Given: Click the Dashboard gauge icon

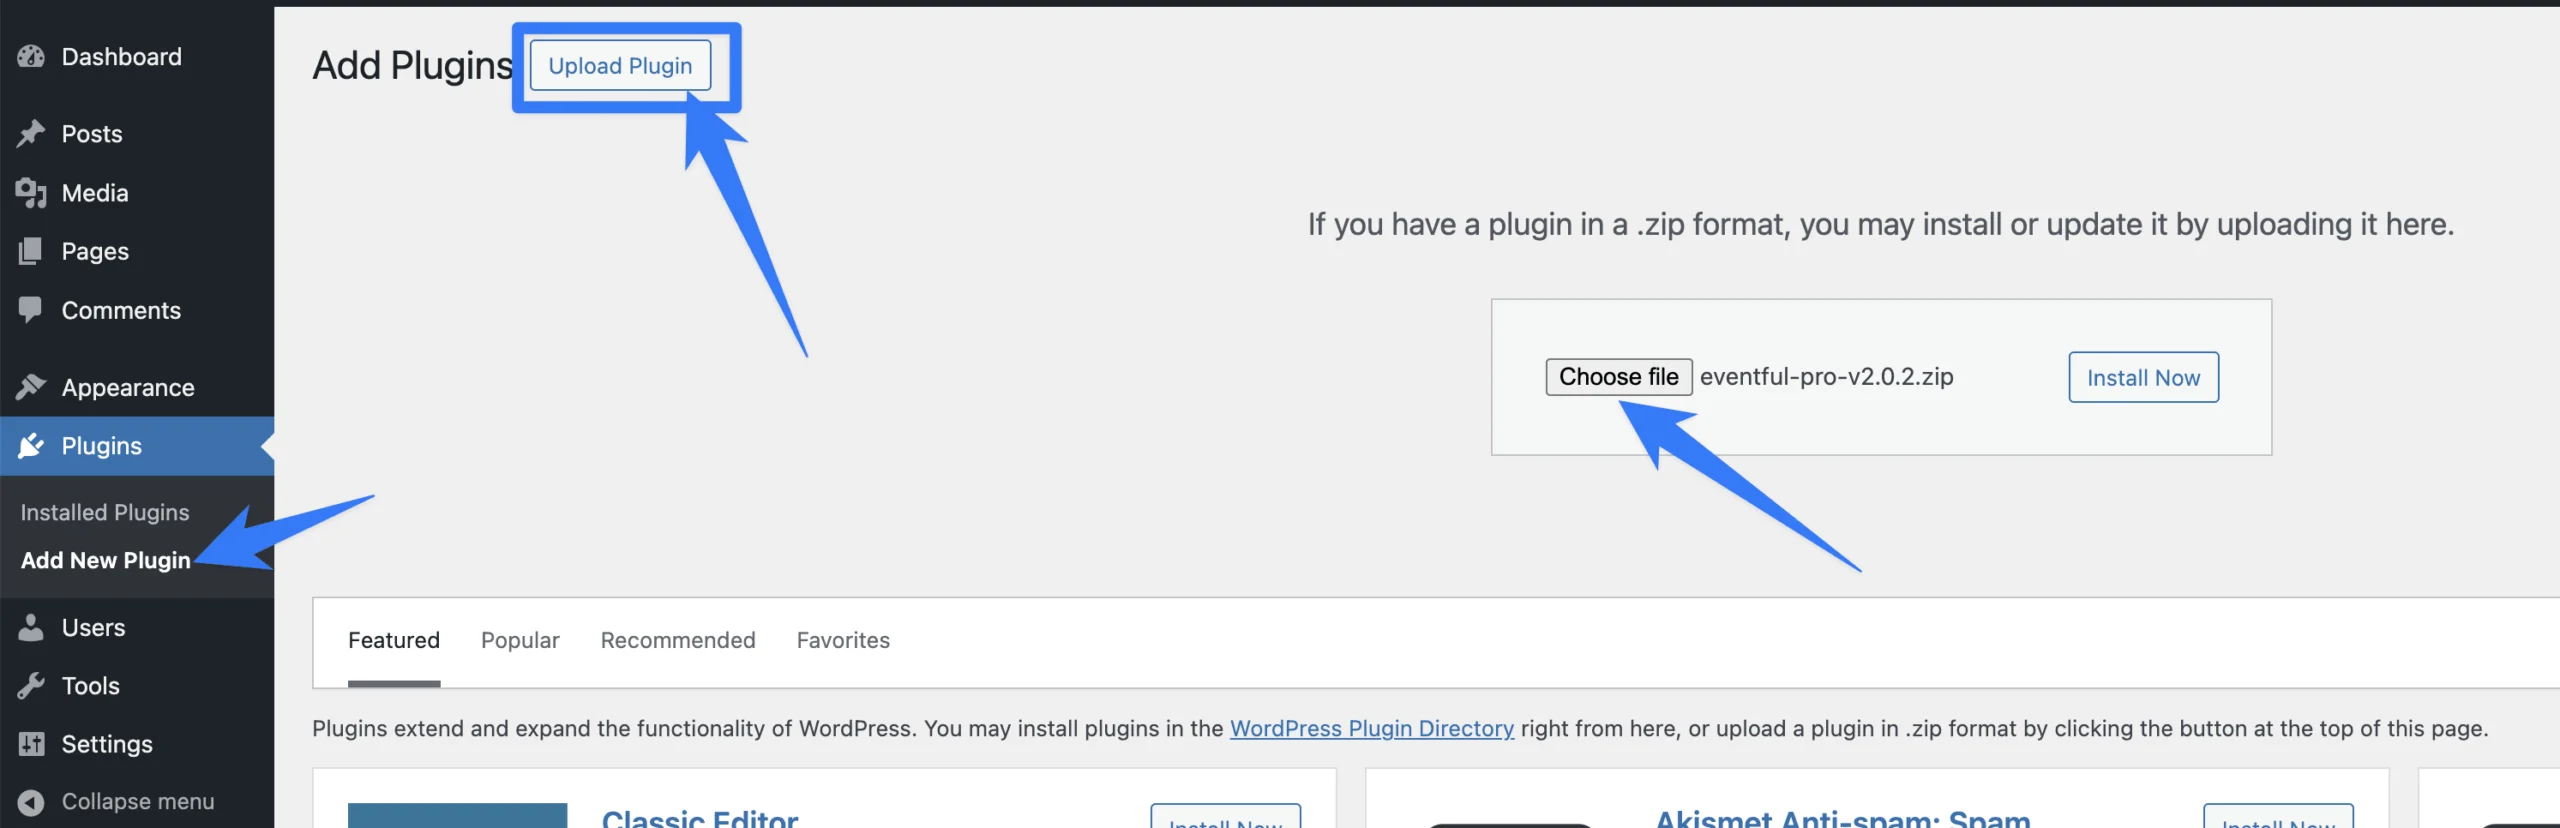Looking at the screenshot, I should pos(31,57).
